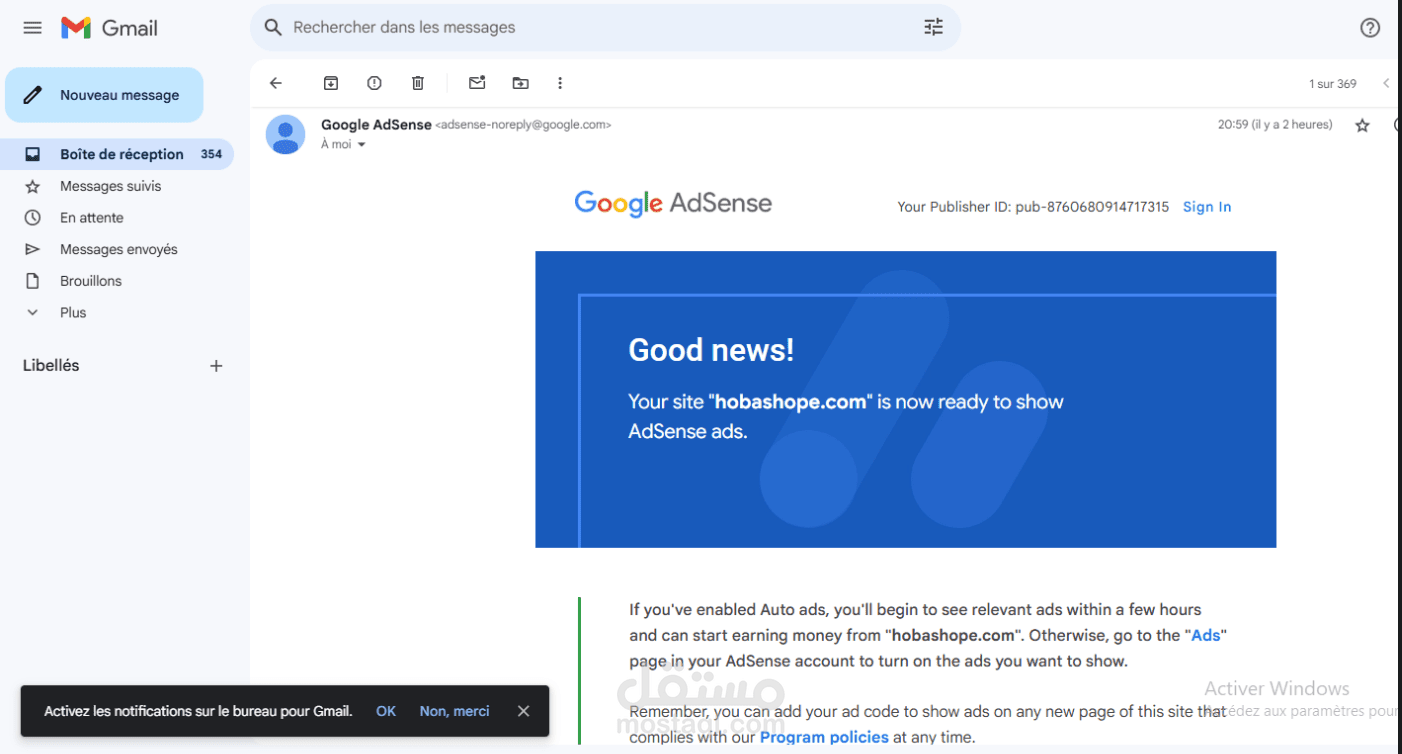The height and width of the screenshot is (754, 1402).
Task: Open Boîte de réception folder
Action: [117, 154]
